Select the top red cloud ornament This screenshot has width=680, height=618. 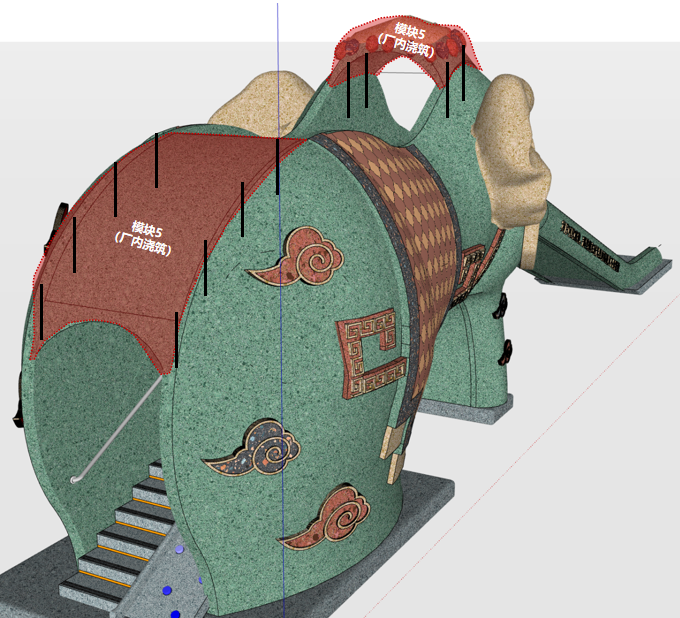coord(300,257)
